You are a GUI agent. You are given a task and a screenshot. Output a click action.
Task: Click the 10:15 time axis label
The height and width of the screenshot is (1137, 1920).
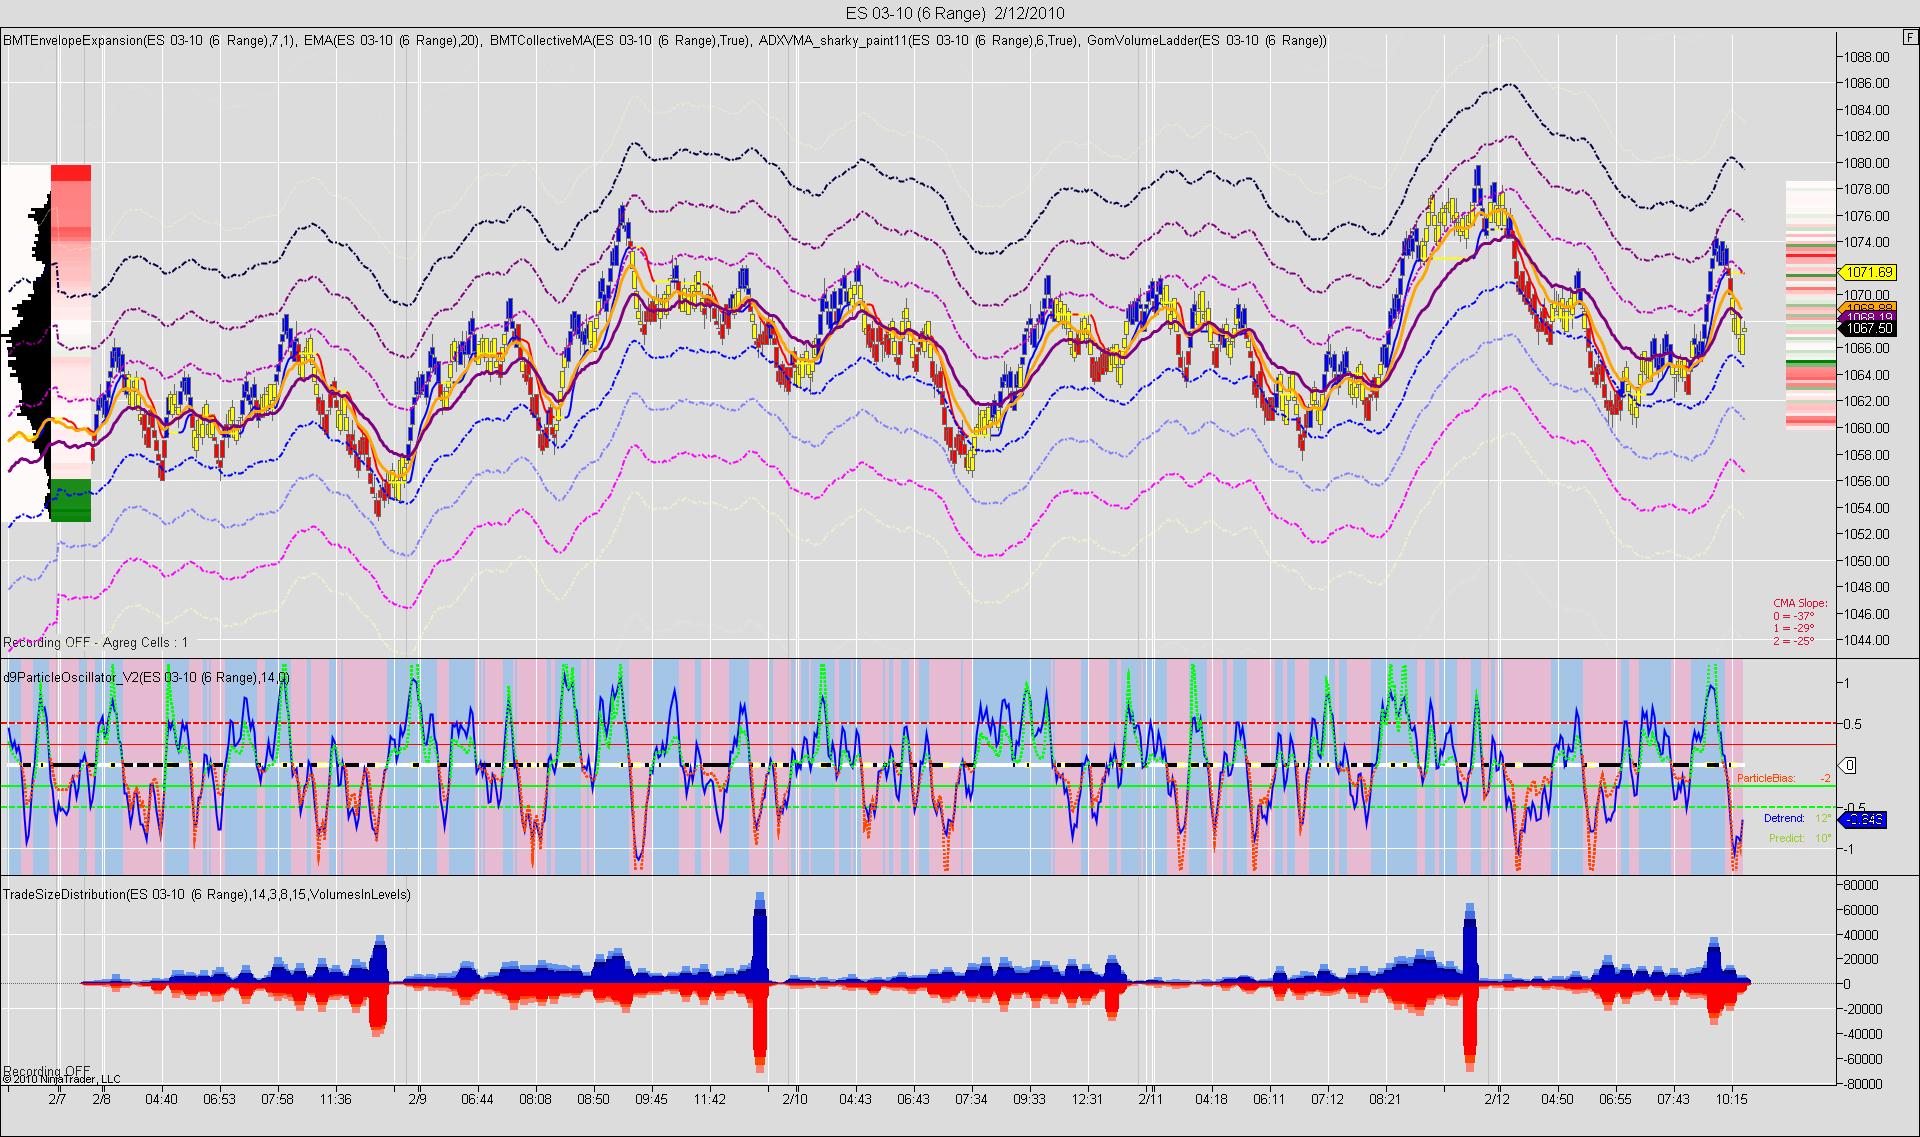(1731, 1099)
